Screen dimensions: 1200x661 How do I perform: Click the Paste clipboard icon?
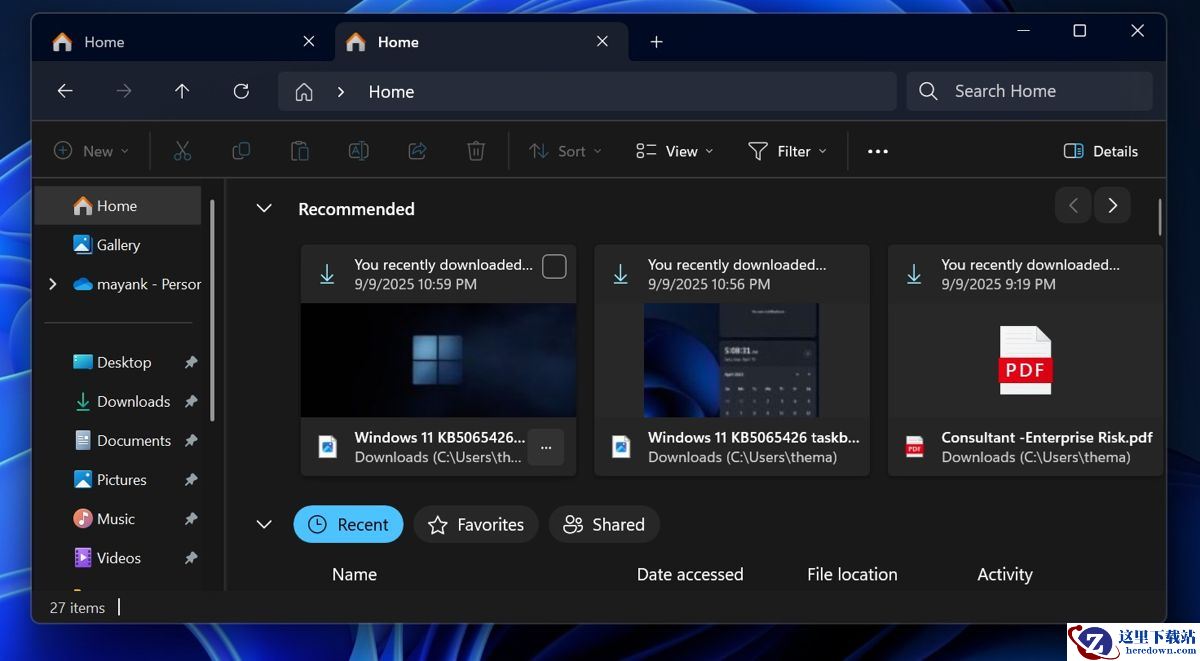(x=300, y=151)
